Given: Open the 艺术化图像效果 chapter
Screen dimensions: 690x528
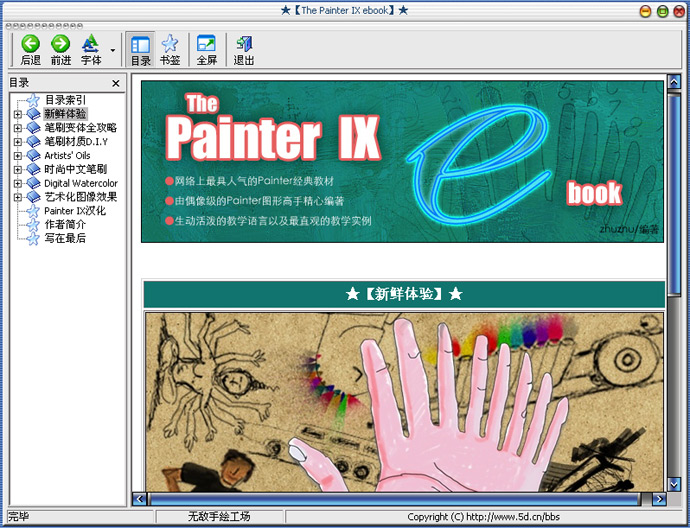Looking at the screenshot, I should click(81, 197).
